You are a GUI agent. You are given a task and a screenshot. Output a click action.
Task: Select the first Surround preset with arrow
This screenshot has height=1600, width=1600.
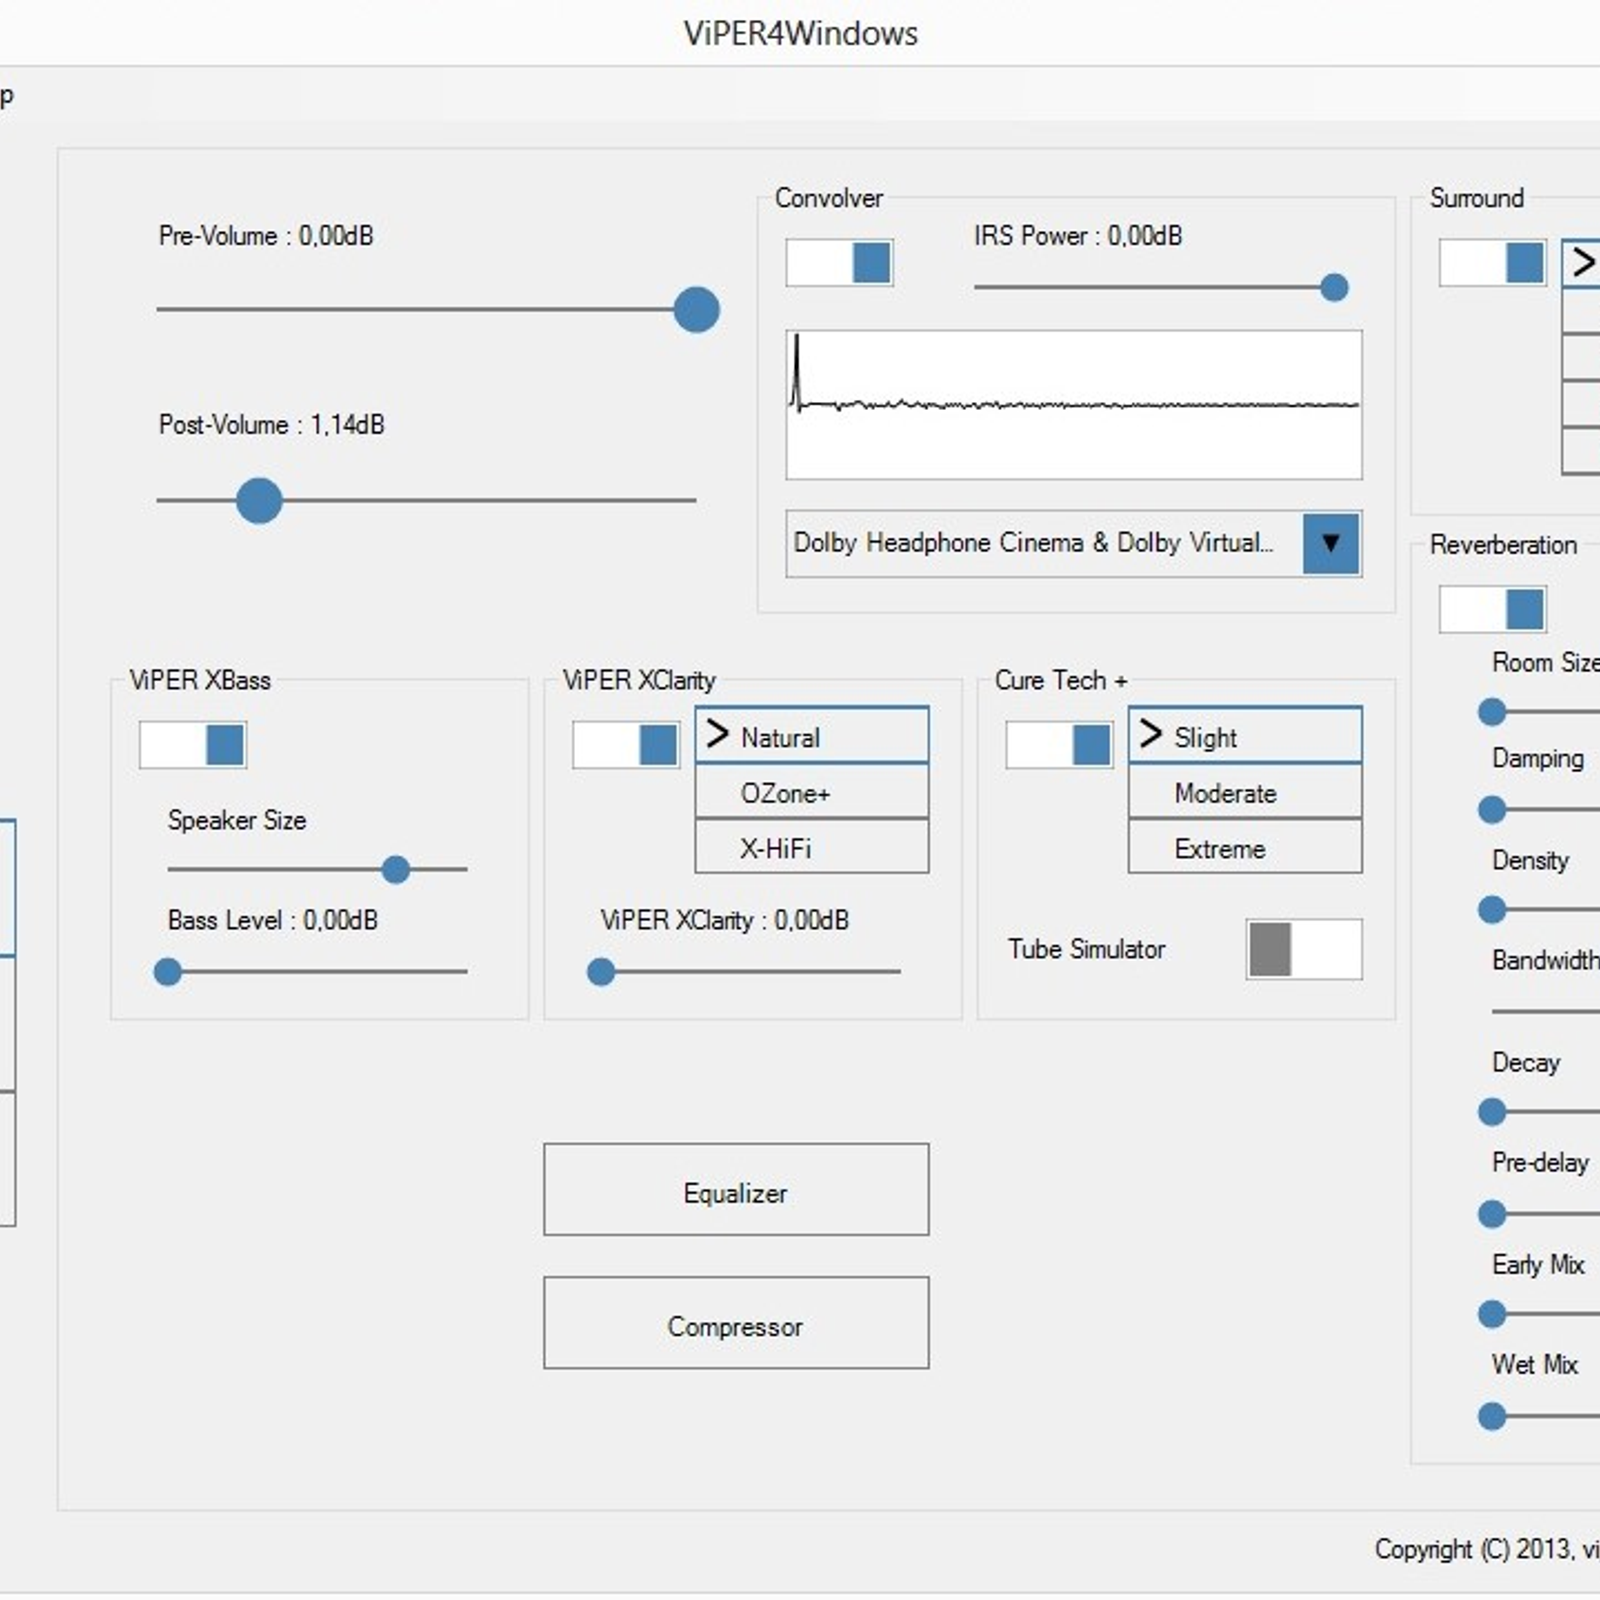tap(1581, 263)
